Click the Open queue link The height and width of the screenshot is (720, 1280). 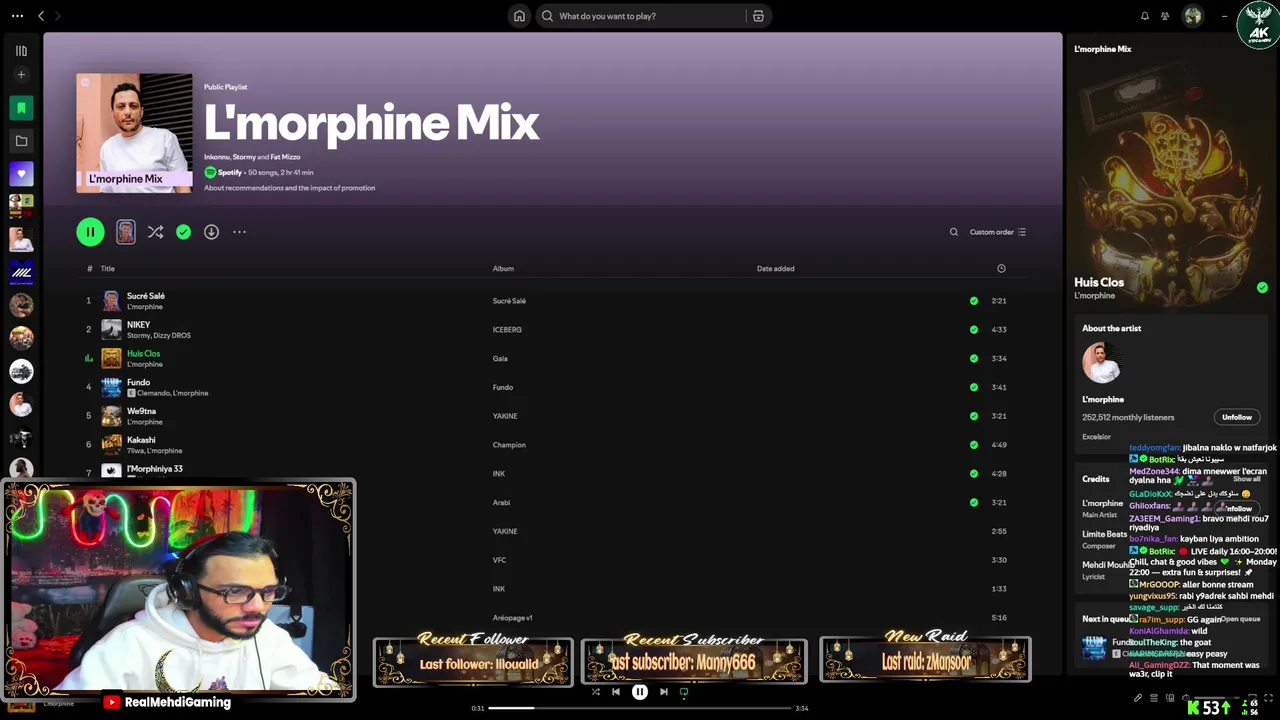pyautogui.click(x=1240, y=619)
